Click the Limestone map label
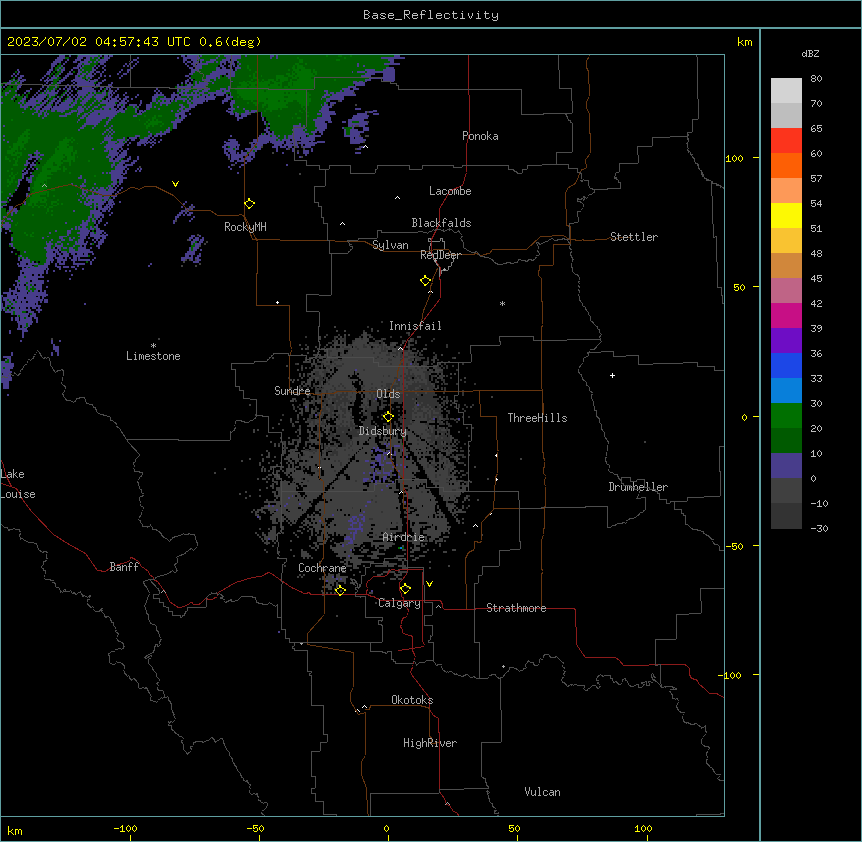Screen dimensions: 862x842 153,356
